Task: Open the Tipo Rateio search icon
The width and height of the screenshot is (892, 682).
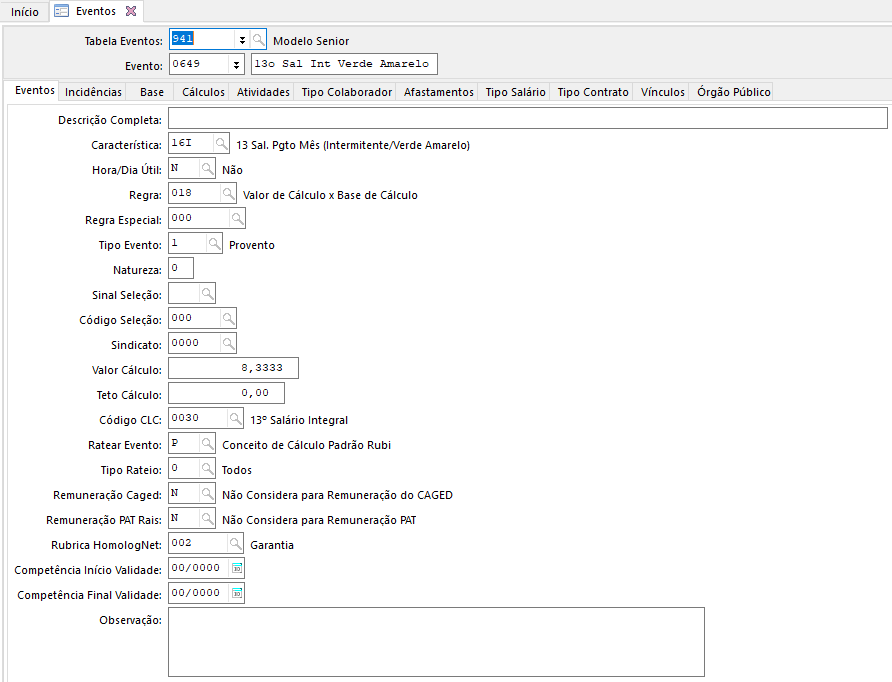Action: tap(208, 469)
